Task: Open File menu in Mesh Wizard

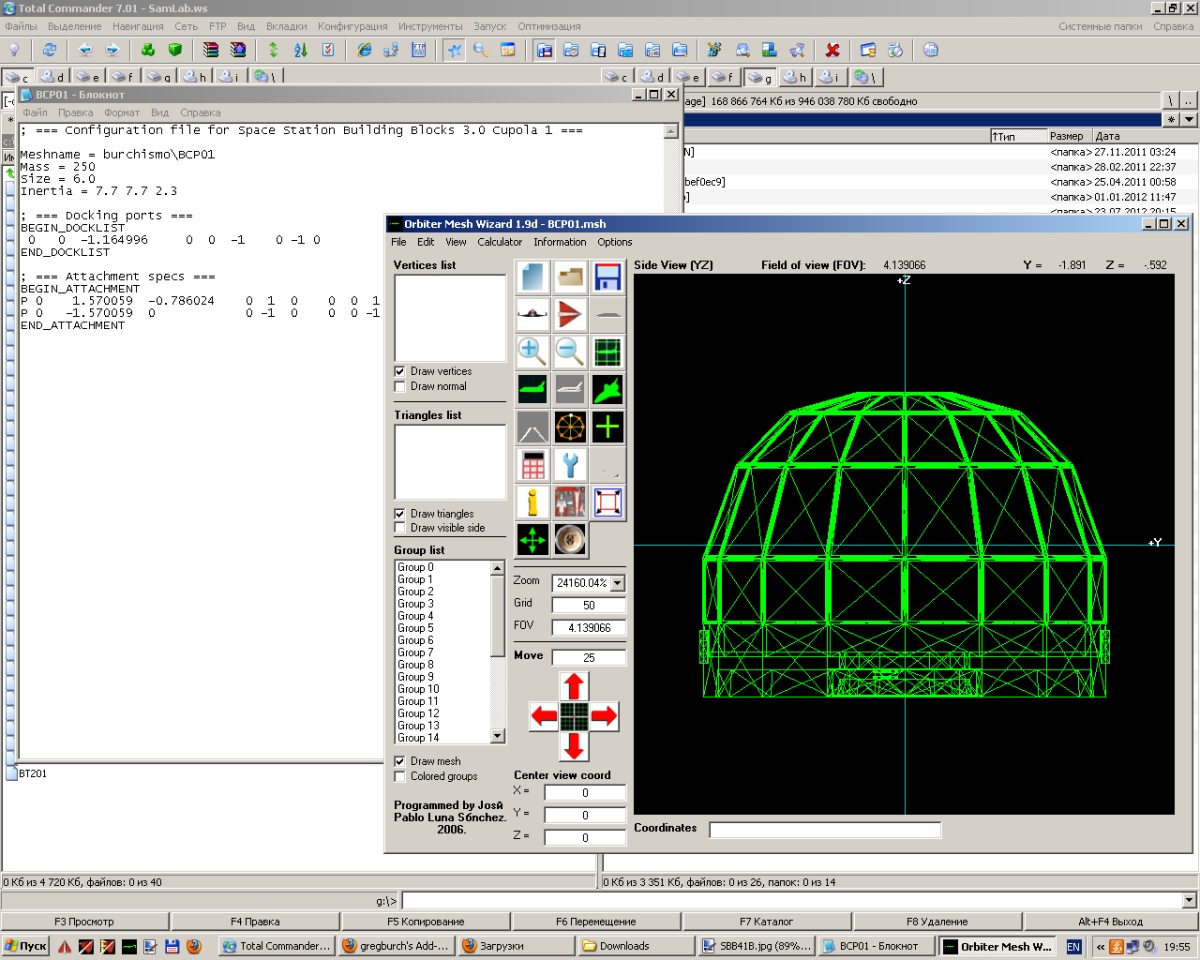Action: [x=398, y=242]
